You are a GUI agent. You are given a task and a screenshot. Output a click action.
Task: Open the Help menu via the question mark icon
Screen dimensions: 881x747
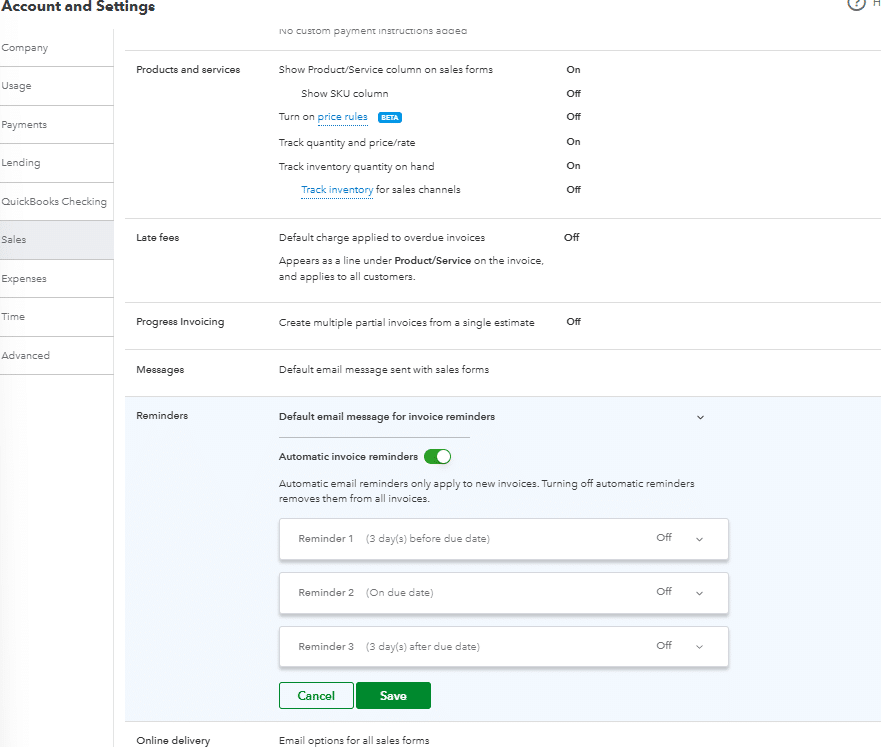point(857,5)
